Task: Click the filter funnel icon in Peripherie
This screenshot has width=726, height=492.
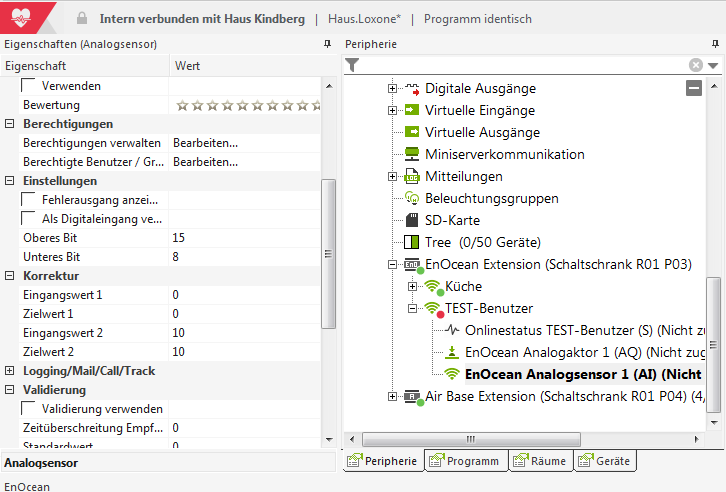Action: tap(352, 65)
